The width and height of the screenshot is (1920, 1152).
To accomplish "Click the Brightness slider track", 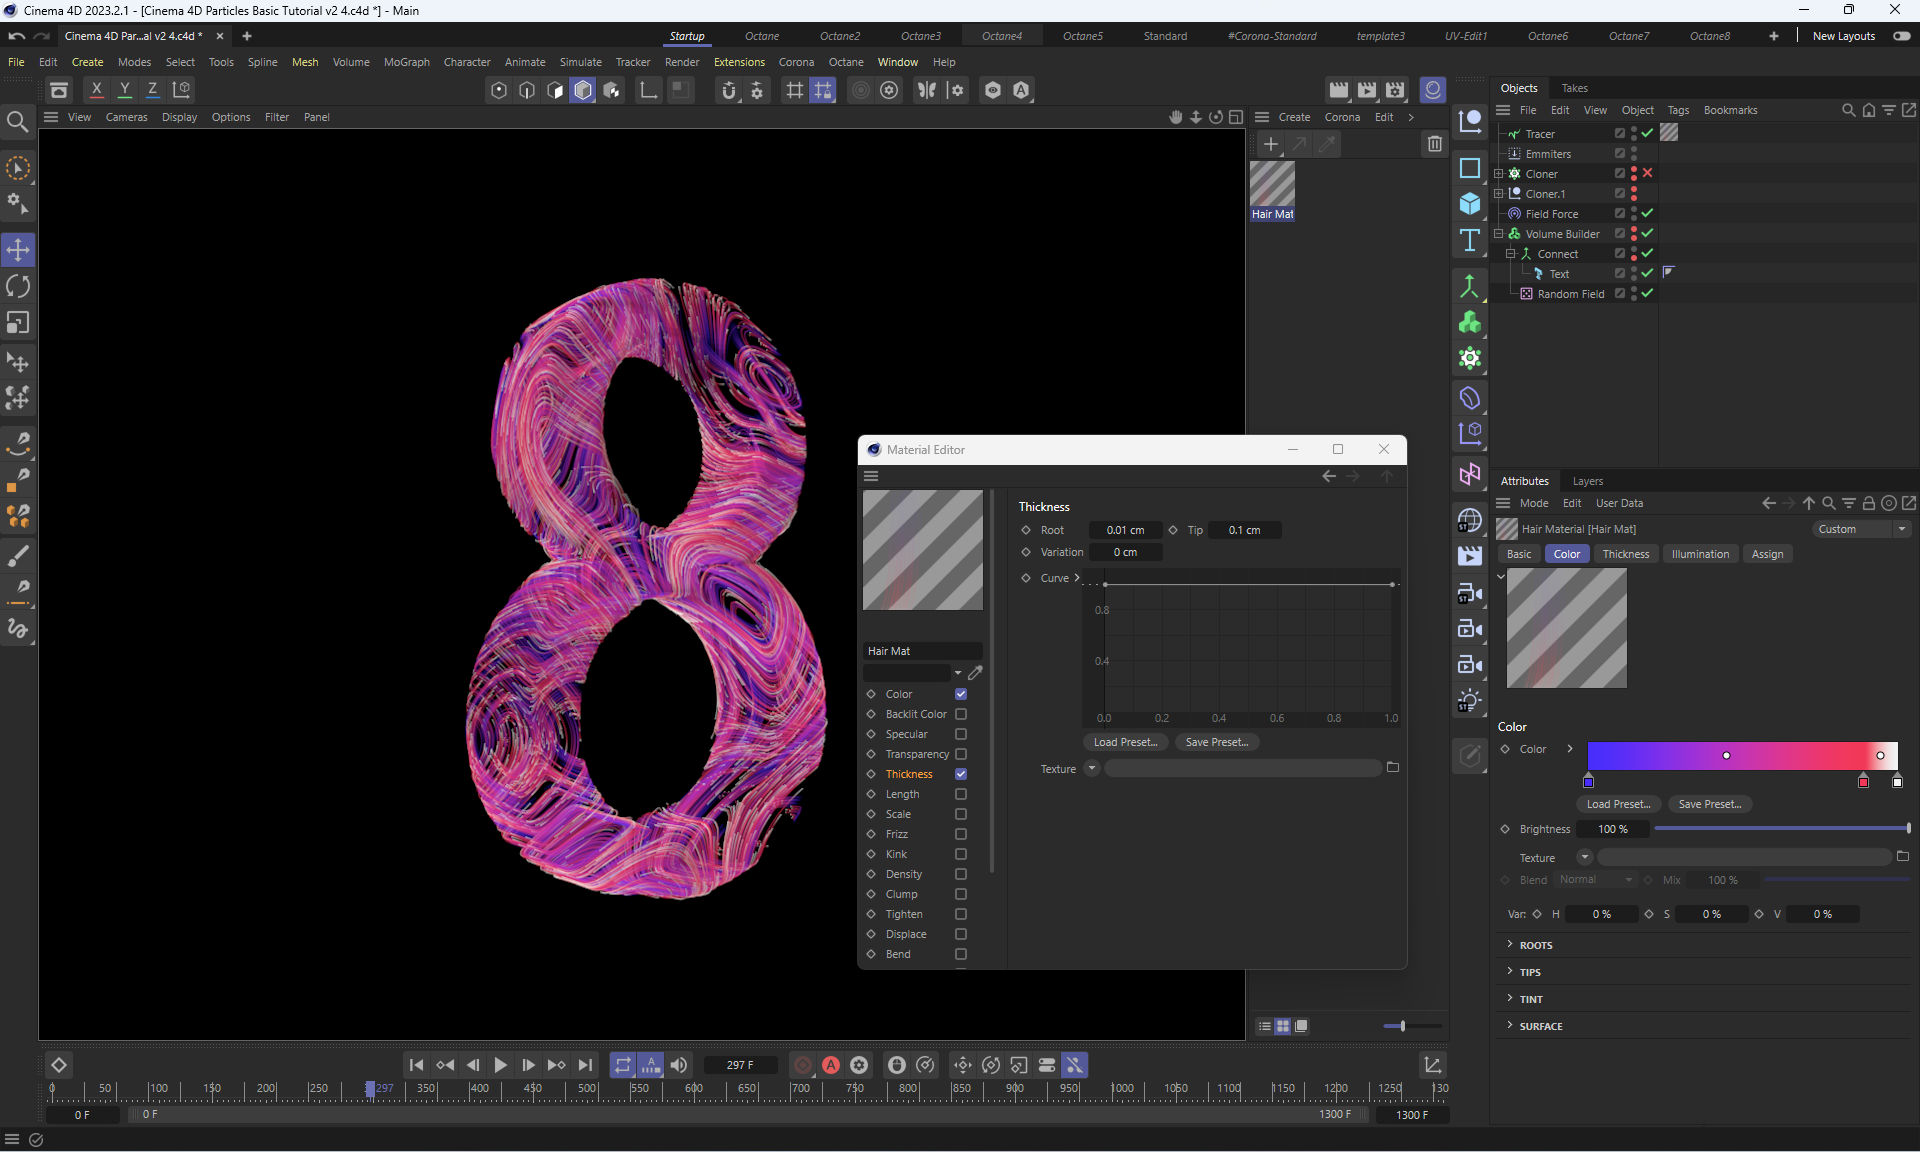I will click(x=1780, y=829).
